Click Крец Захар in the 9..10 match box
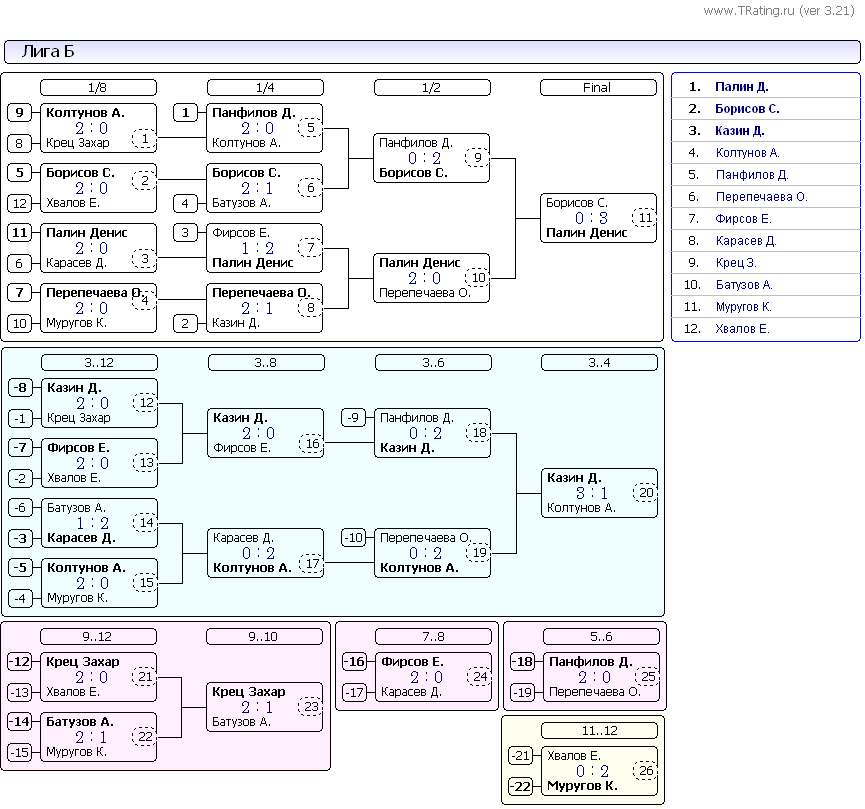Image resolution: width=865 pixels, height=809 pixels. click(248, 691)
